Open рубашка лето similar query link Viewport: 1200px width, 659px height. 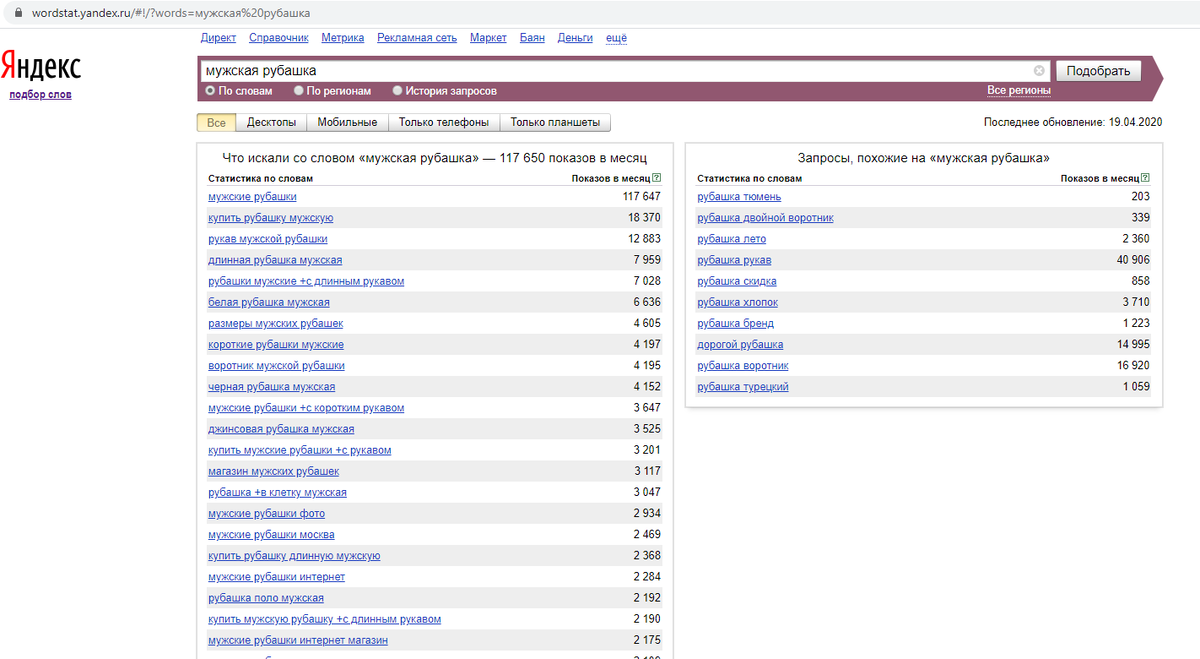[731, 239]
